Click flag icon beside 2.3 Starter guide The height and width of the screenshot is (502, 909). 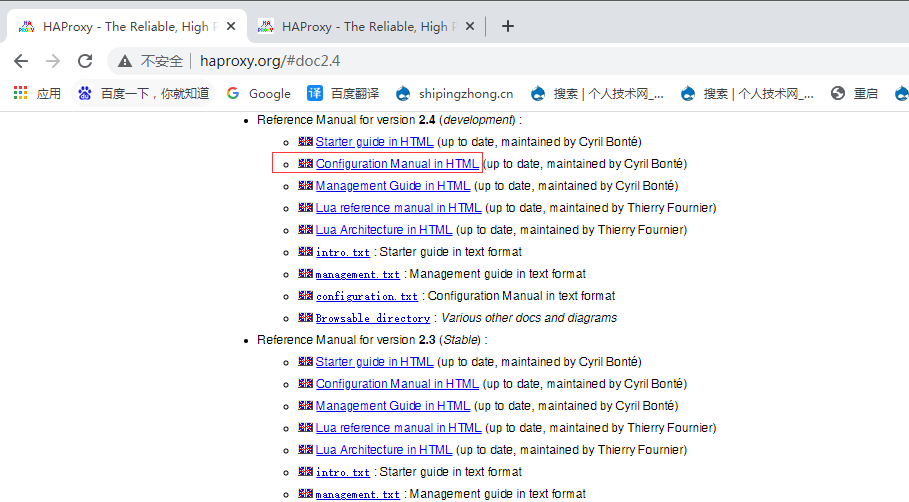306,361
